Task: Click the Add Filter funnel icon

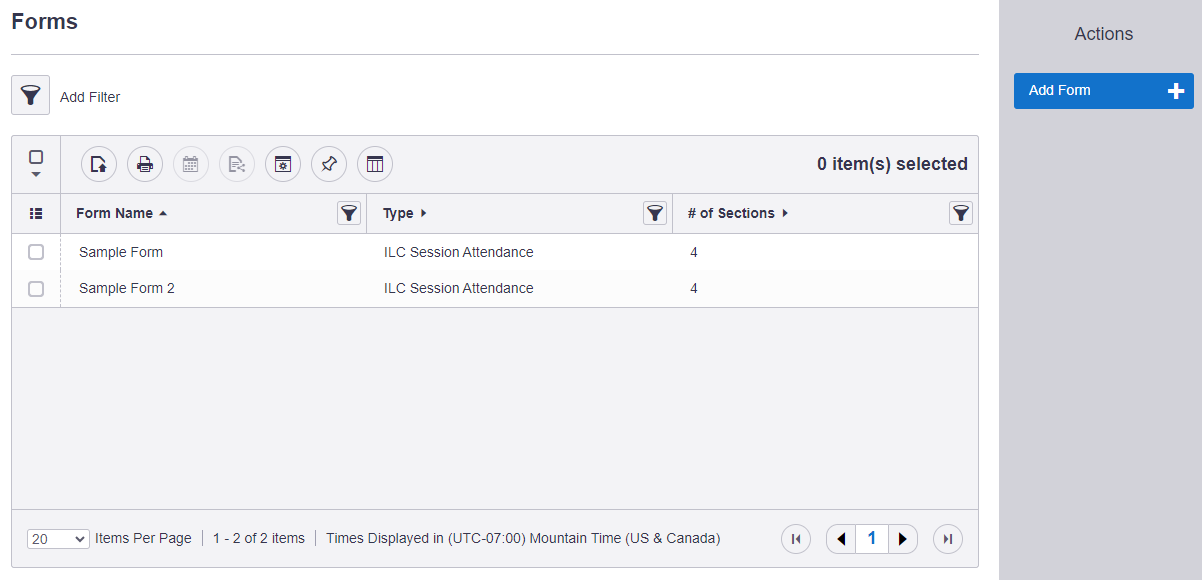Action: [30, 96]
